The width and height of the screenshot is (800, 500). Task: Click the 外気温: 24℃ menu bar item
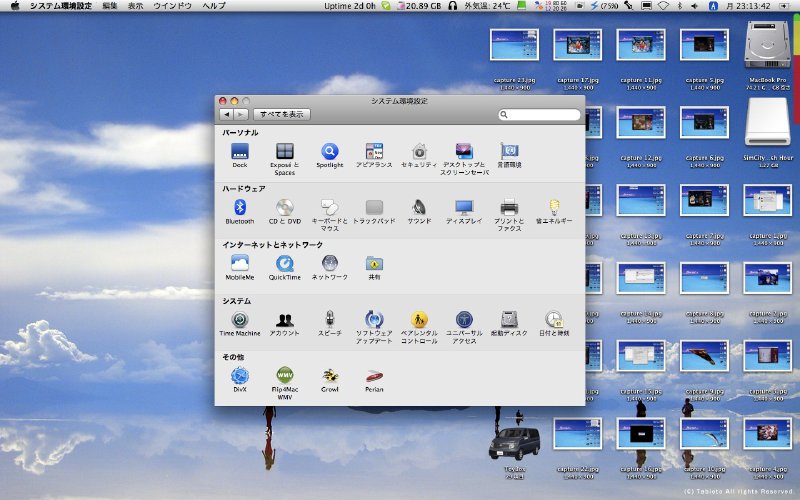click(487, 6)
